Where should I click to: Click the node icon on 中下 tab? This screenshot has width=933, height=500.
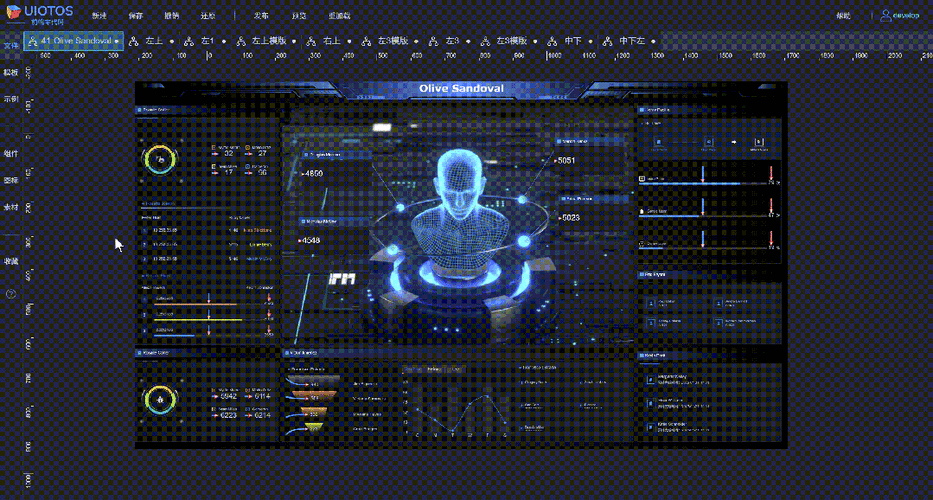[552, 41]
